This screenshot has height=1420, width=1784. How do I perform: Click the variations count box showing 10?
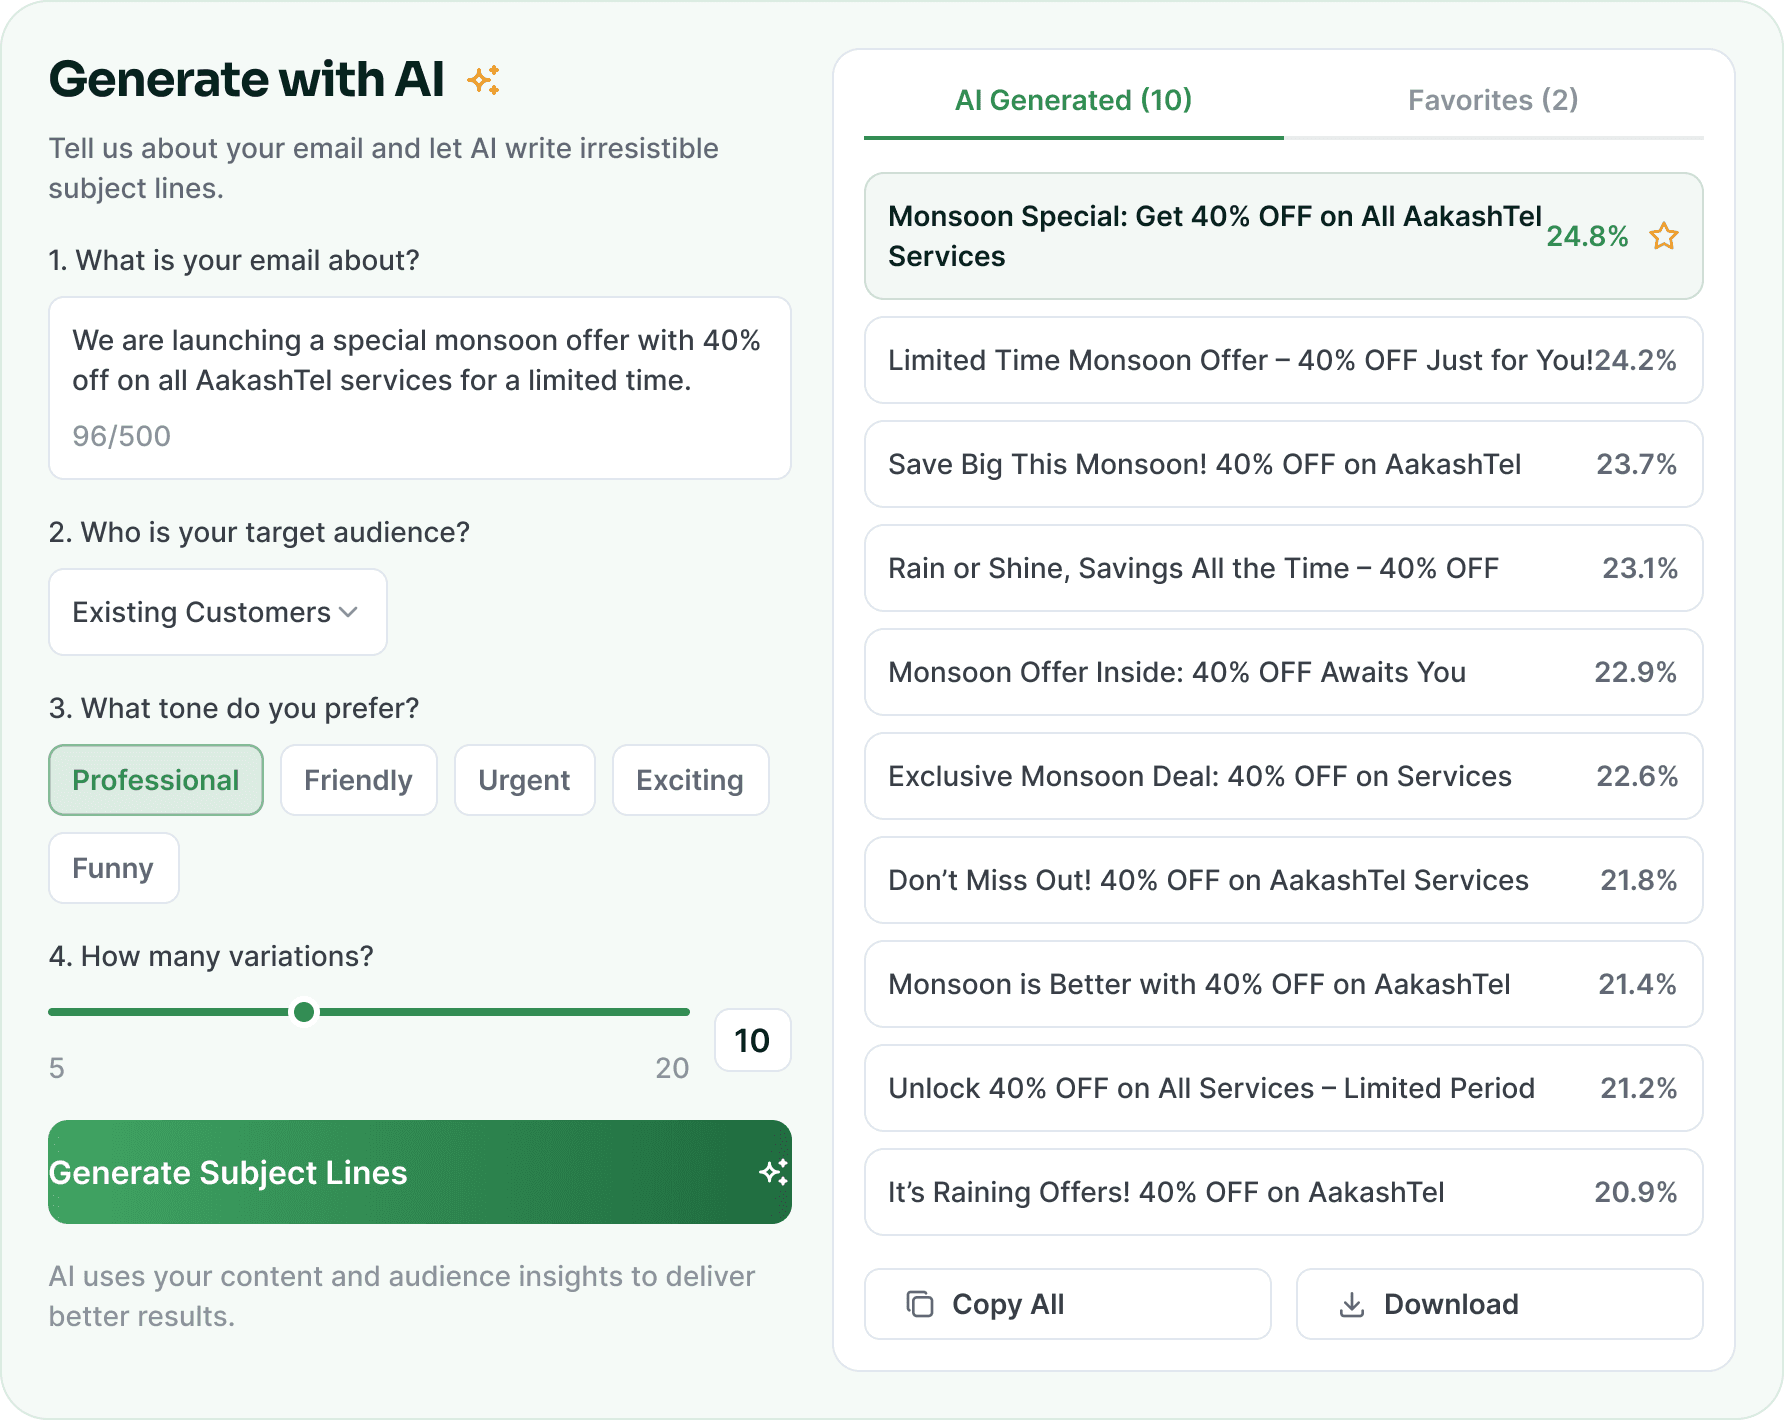pos(753,1040)
